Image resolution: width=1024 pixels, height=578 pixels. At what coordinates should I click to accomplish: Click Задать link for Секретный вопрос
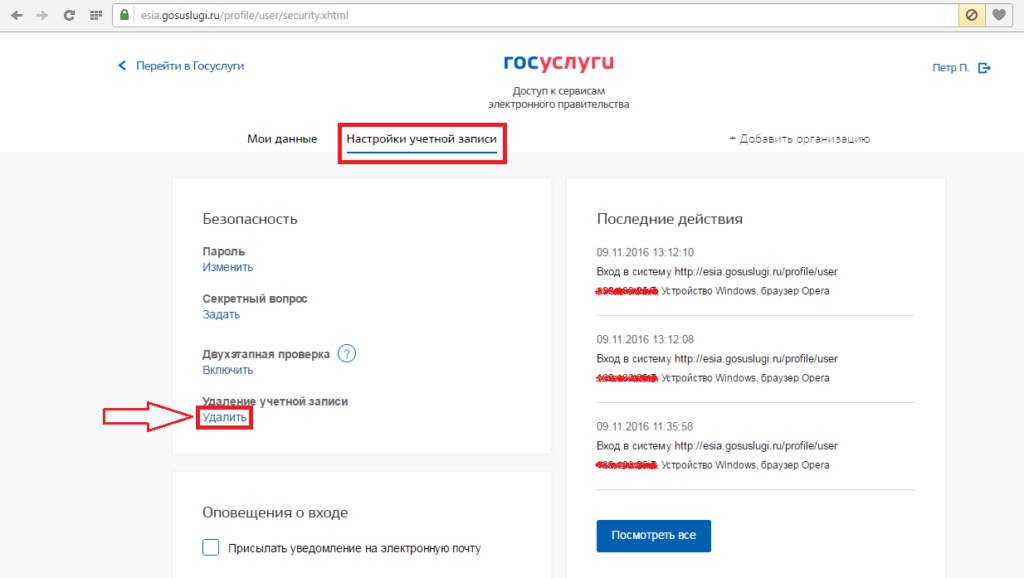click(x=221, y=314)
